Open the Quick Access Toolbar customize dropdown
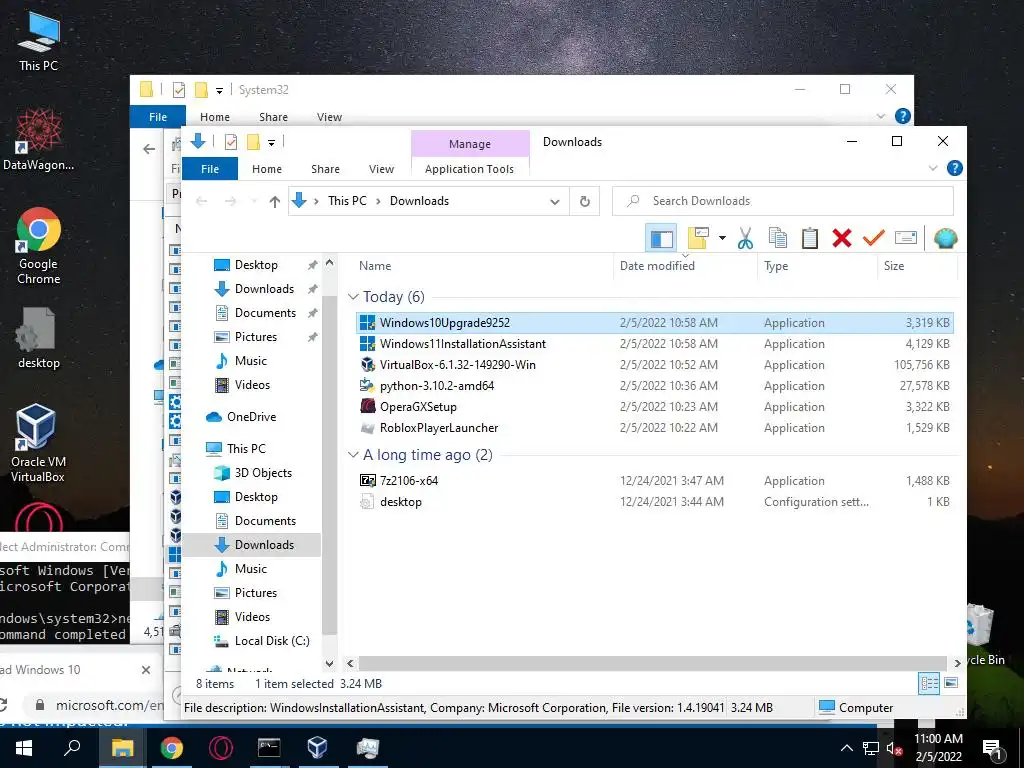1024x768 pixels. pyautogui.click(x=271, y=142)
